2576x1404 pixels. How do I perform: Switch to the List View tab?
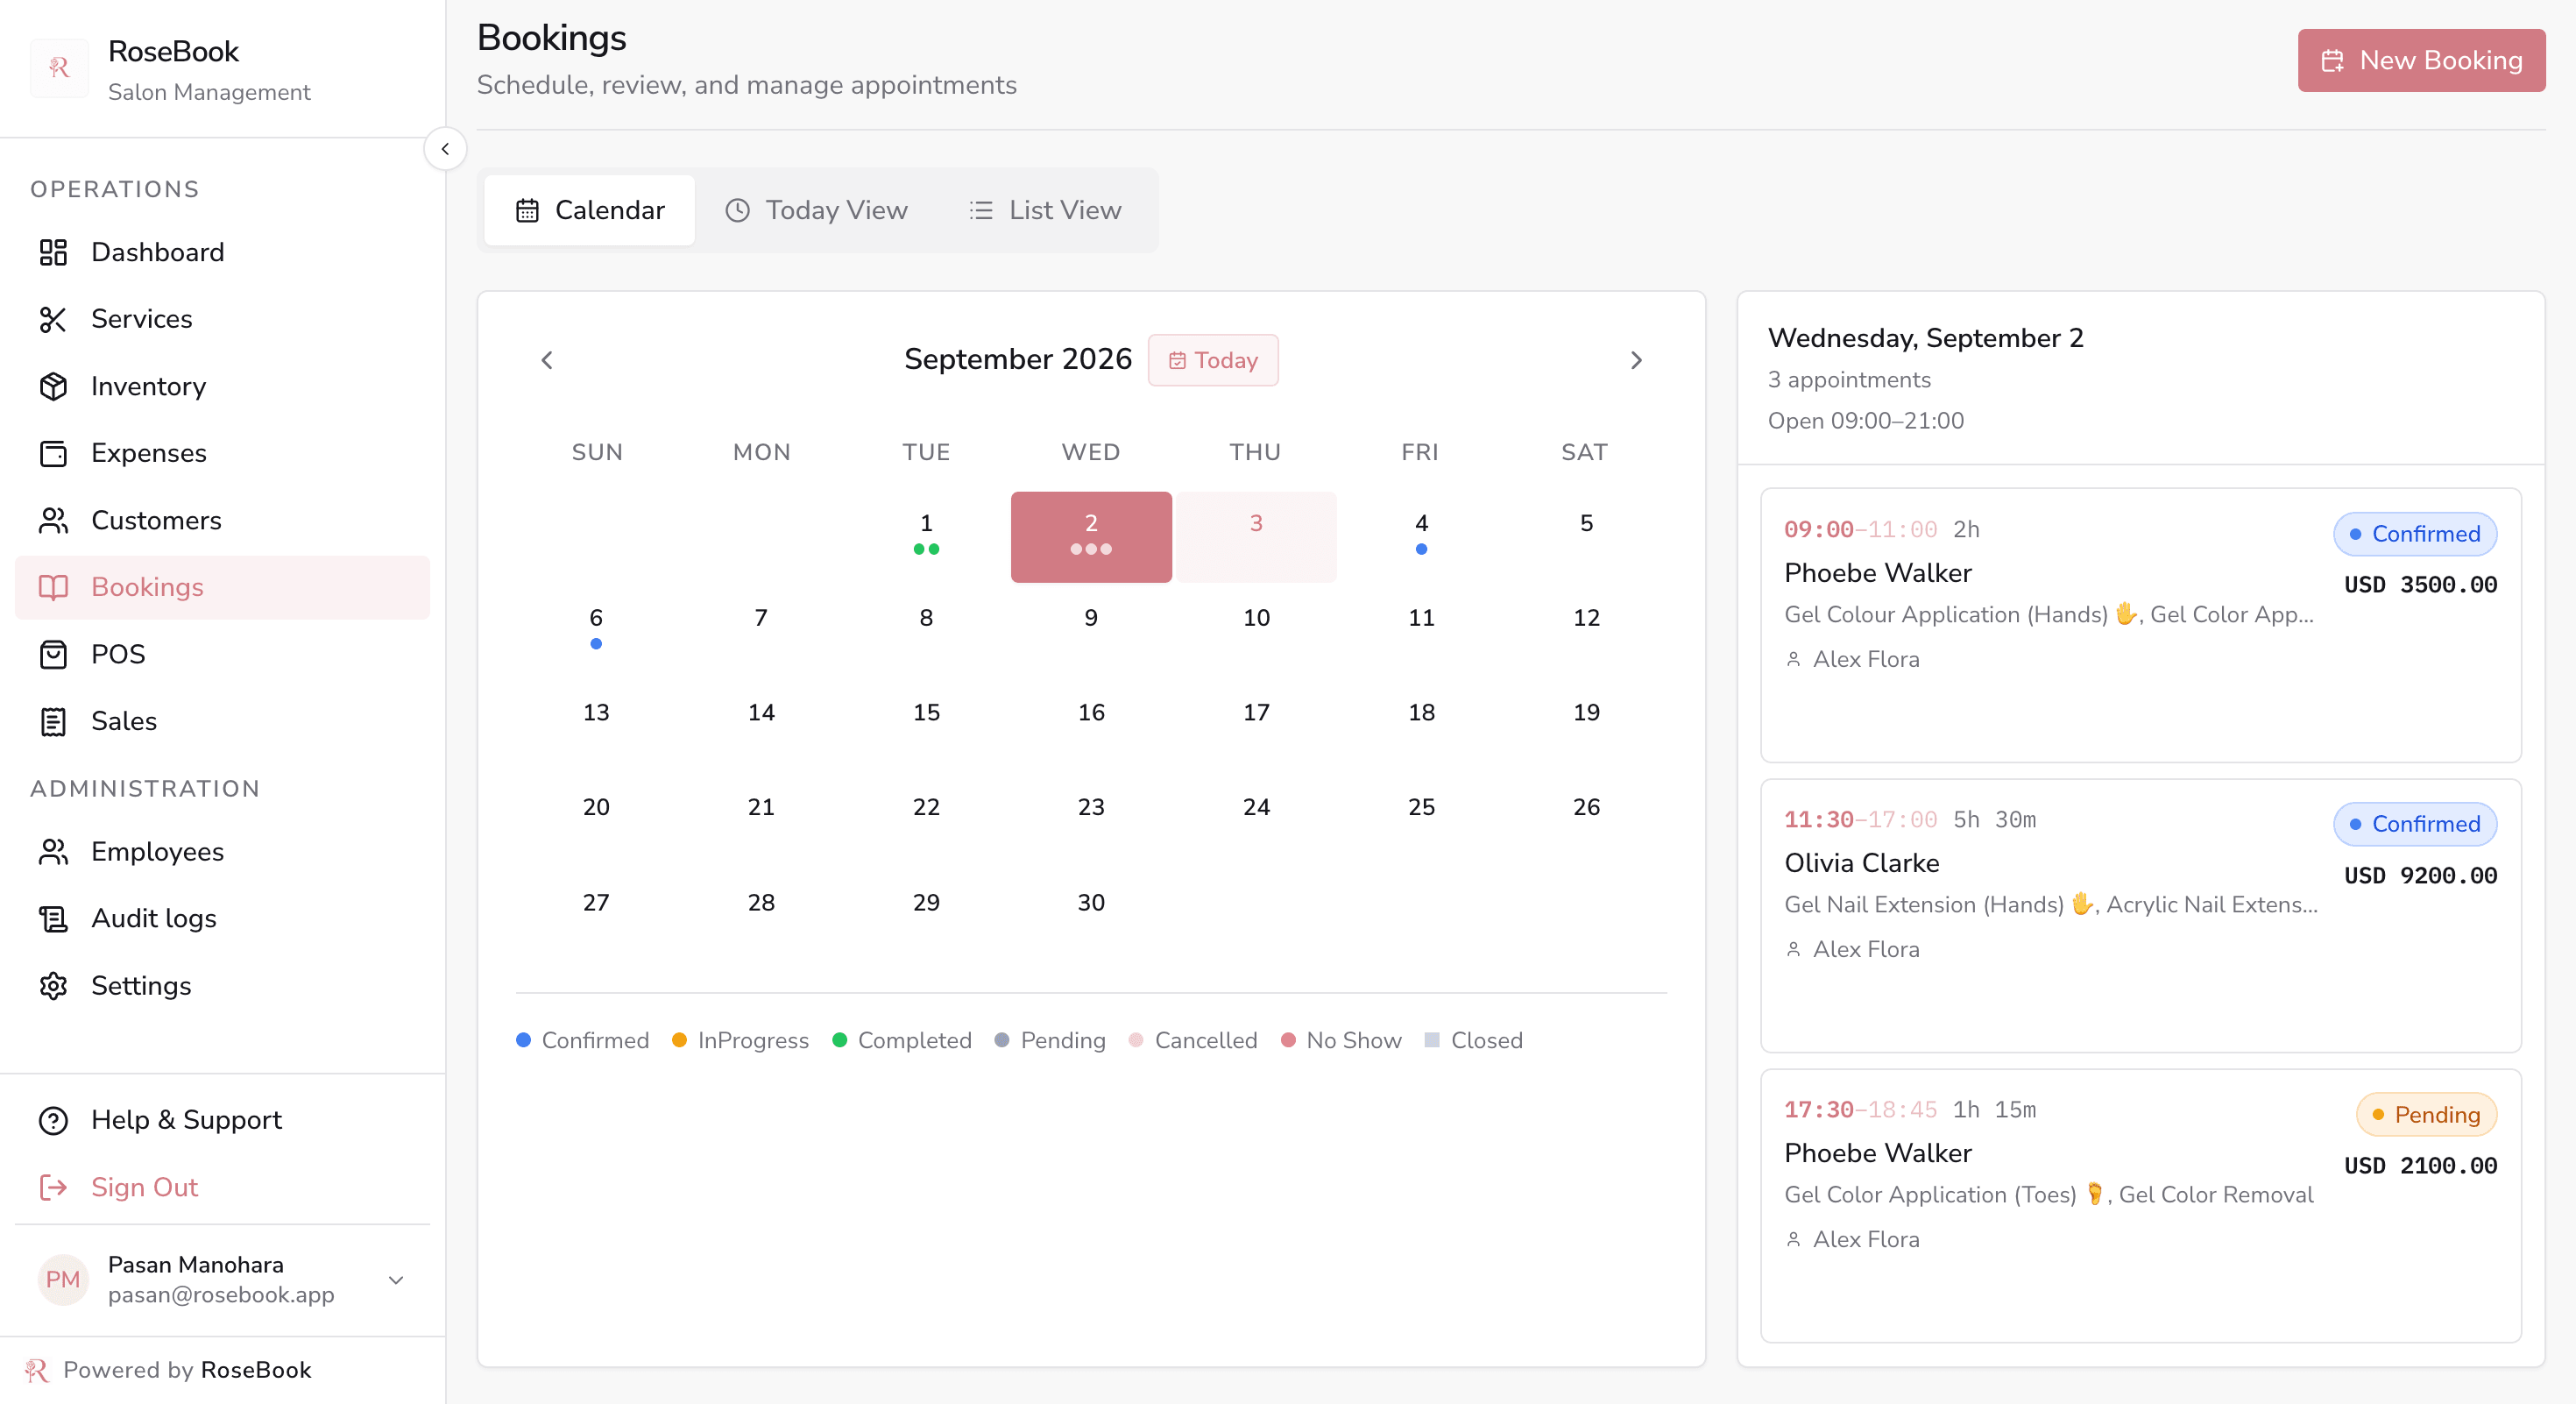(1045, 210)
